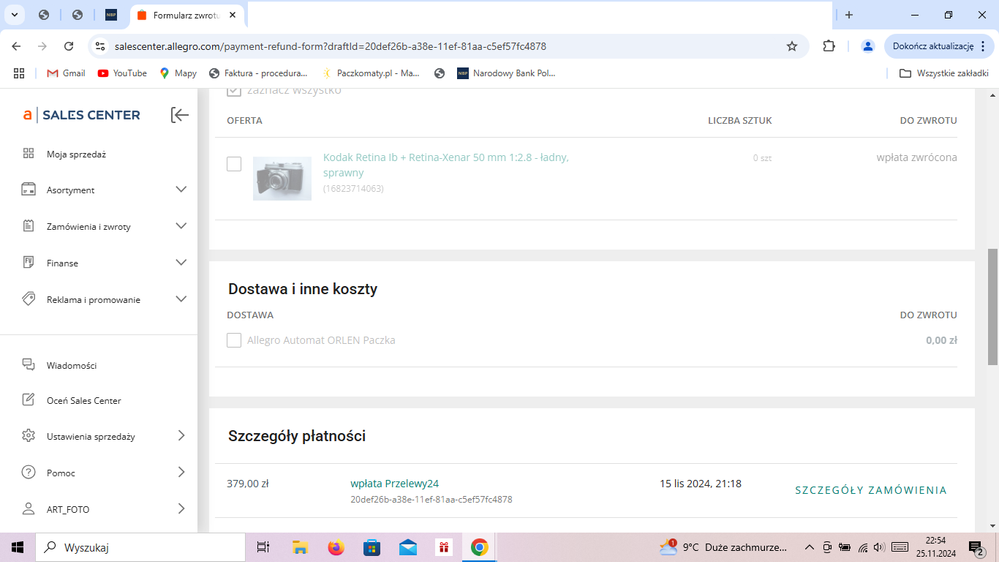Open the tab search dropdown arrow

click(14, 15)
